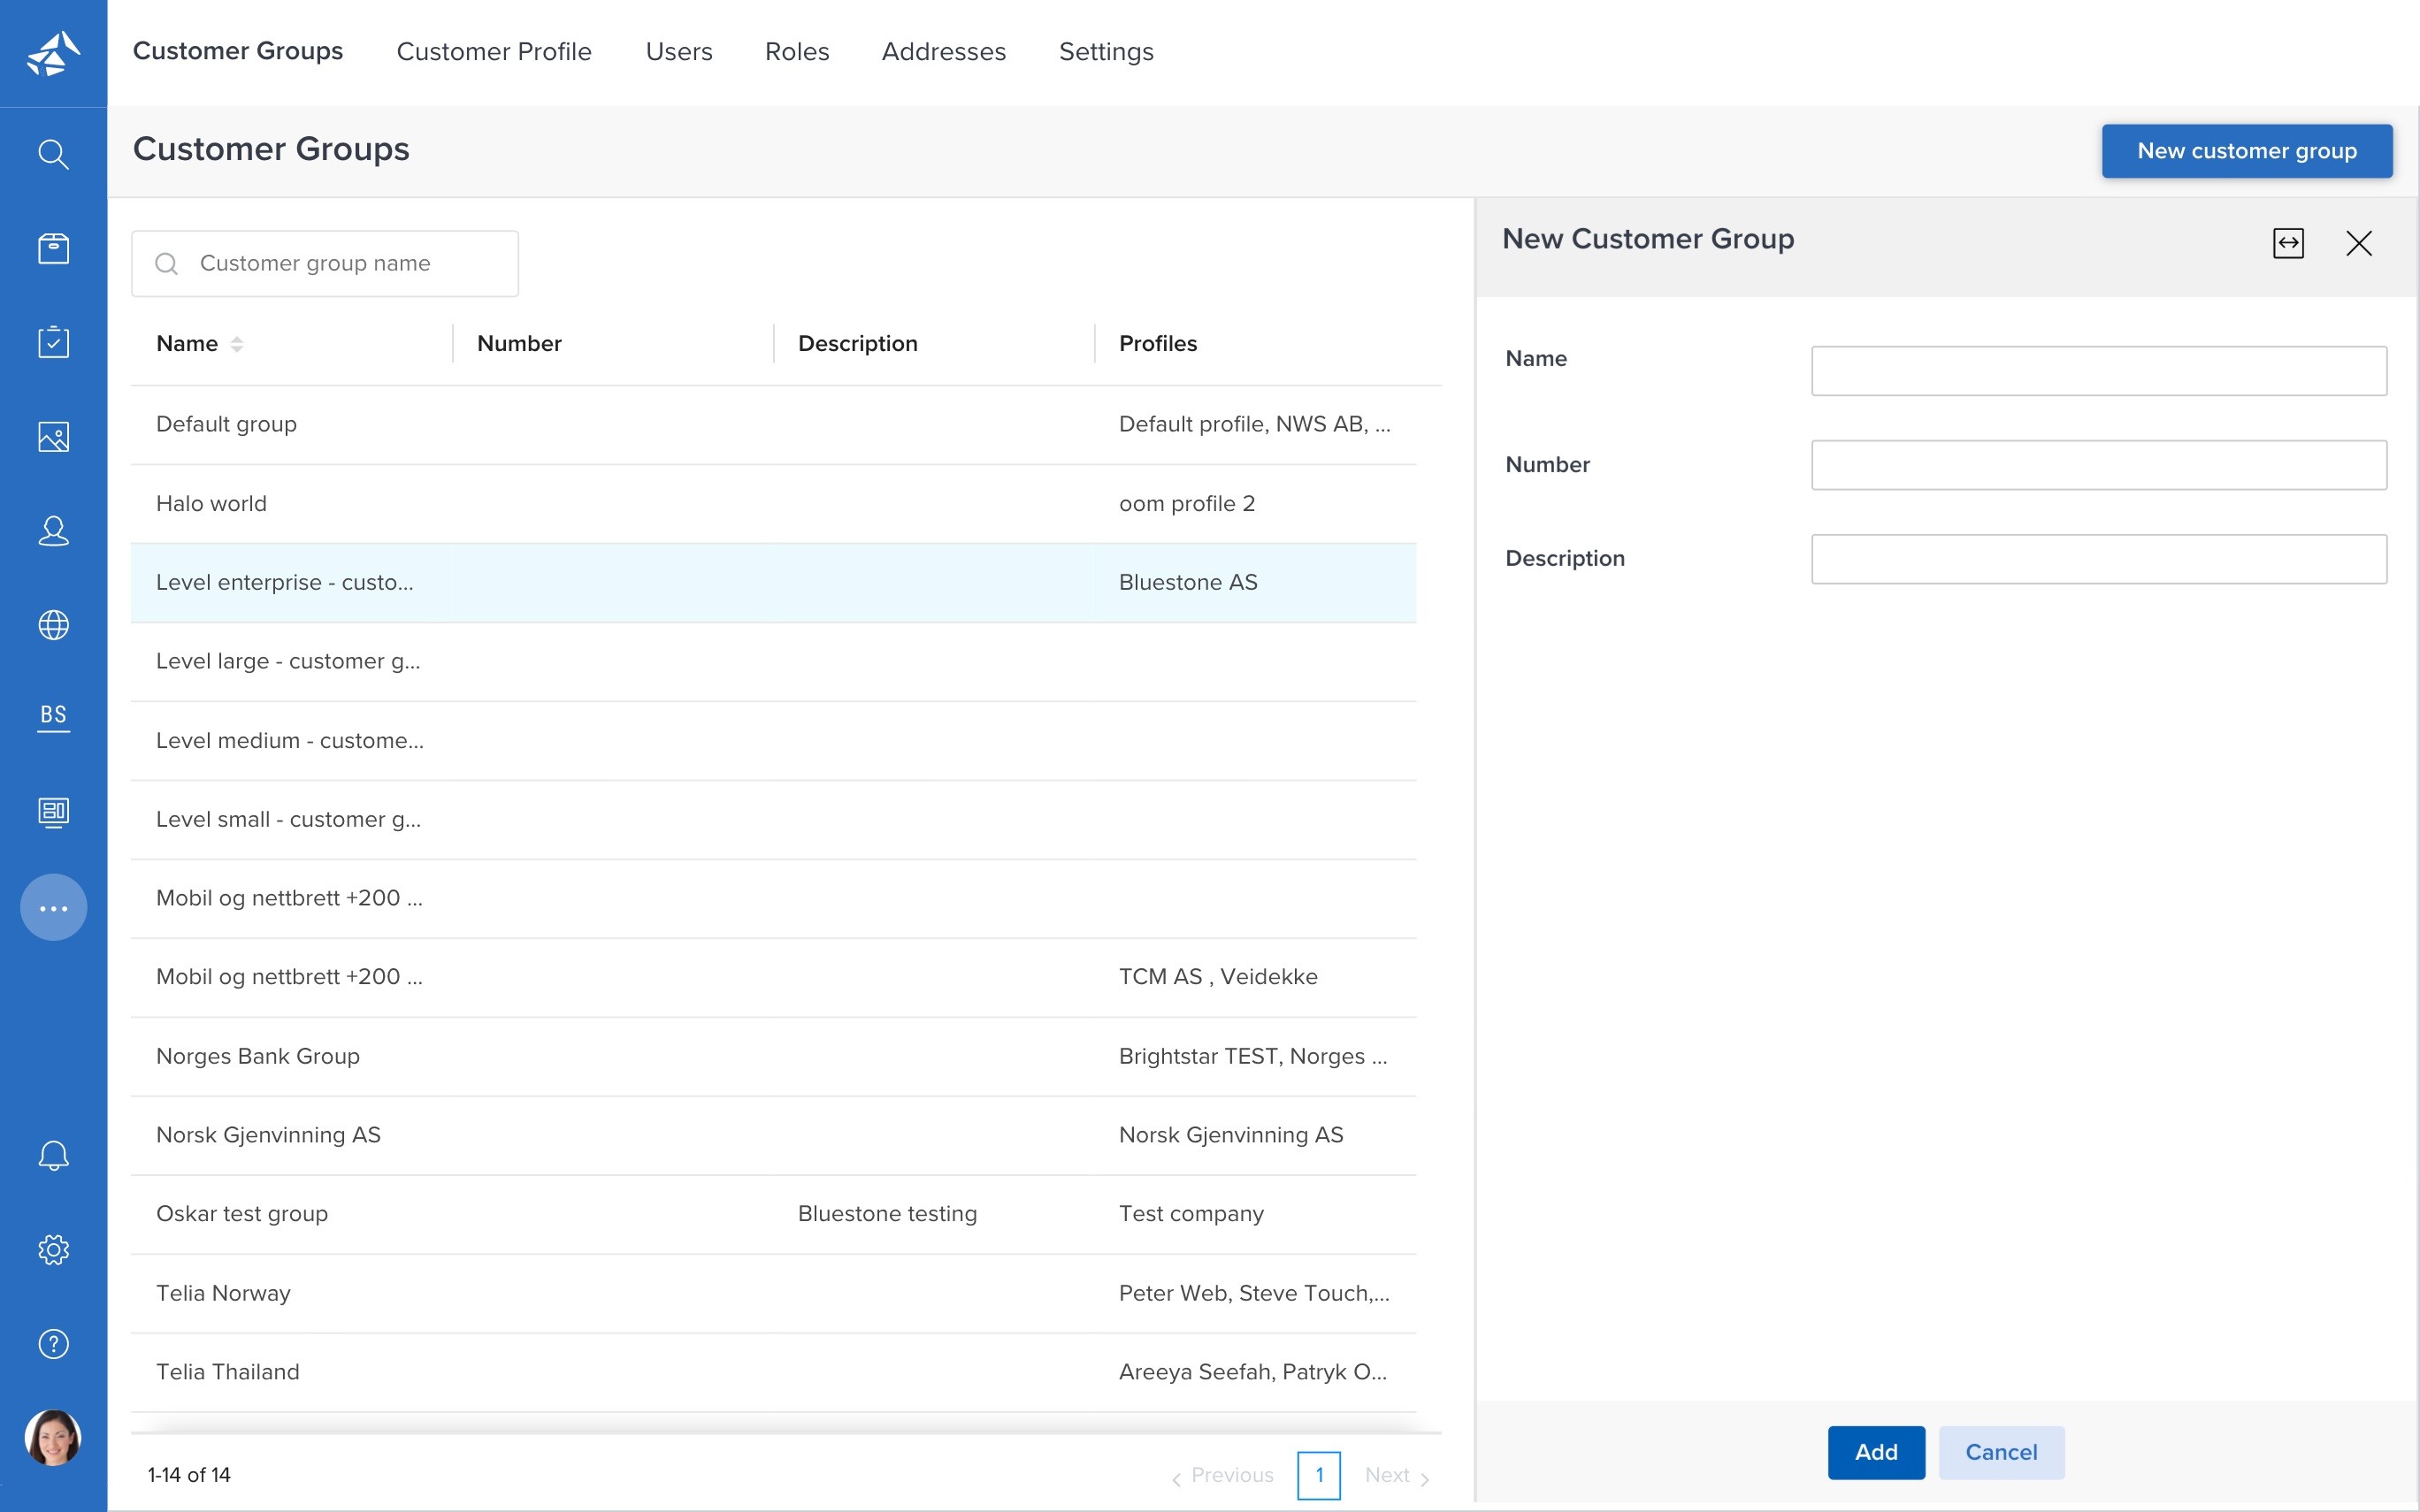Expand the New Customer Group panel width

pos(2288,243)
